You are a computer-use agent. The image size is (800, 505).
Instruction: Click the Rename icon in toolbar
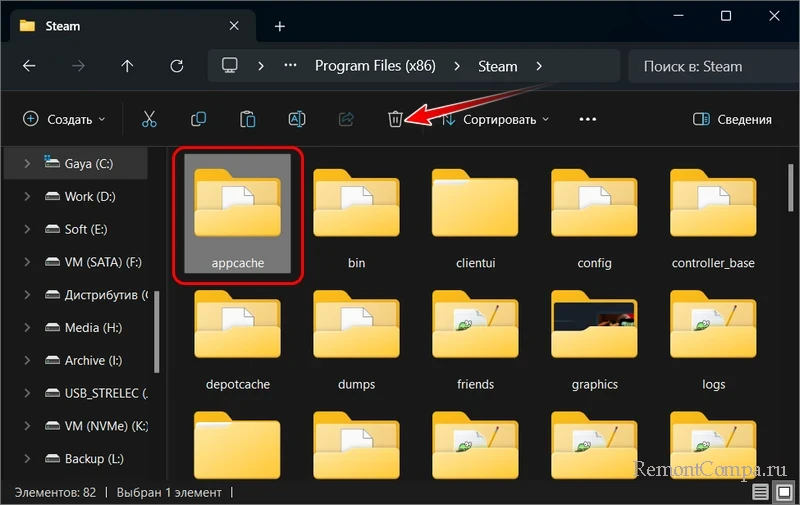pos(297,119)
